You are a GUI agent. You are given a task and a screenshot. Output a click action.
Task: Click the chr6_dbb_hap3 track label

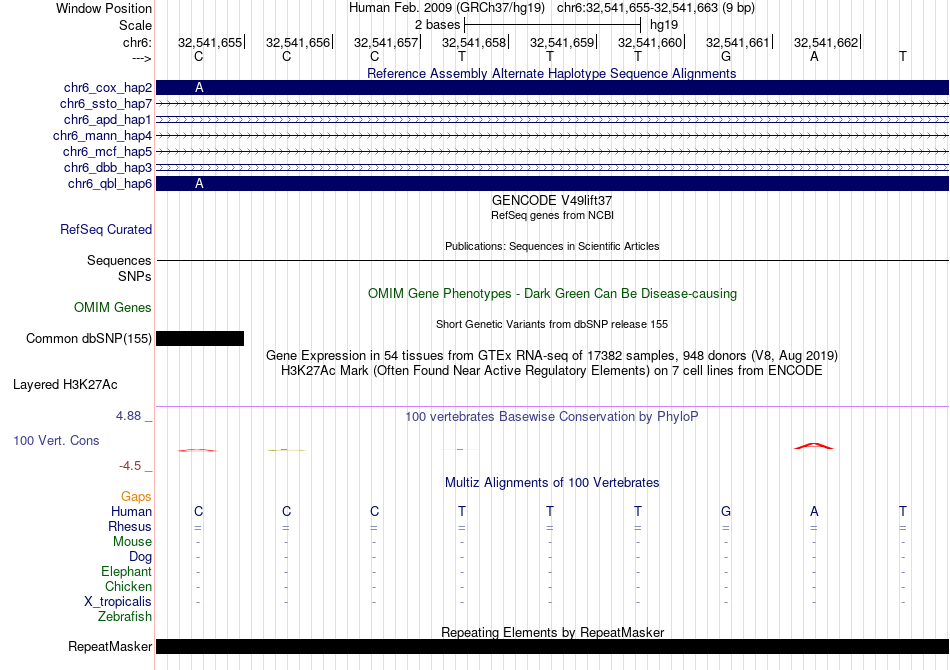[x=108, y=167]
